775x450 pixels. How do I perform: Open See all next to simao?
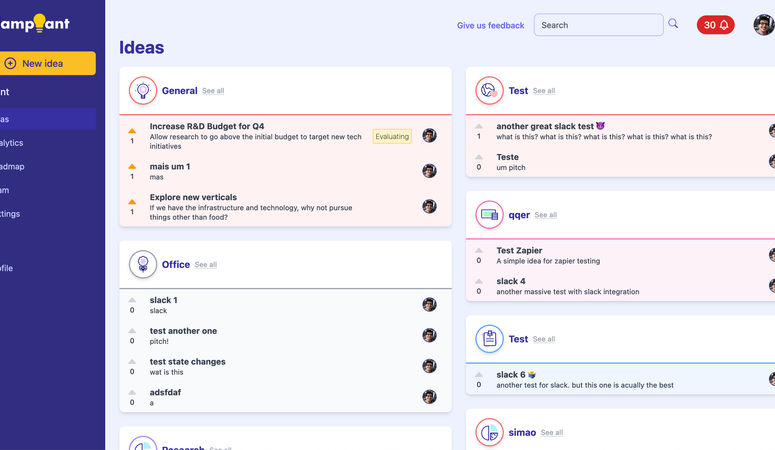click(552, 433)
